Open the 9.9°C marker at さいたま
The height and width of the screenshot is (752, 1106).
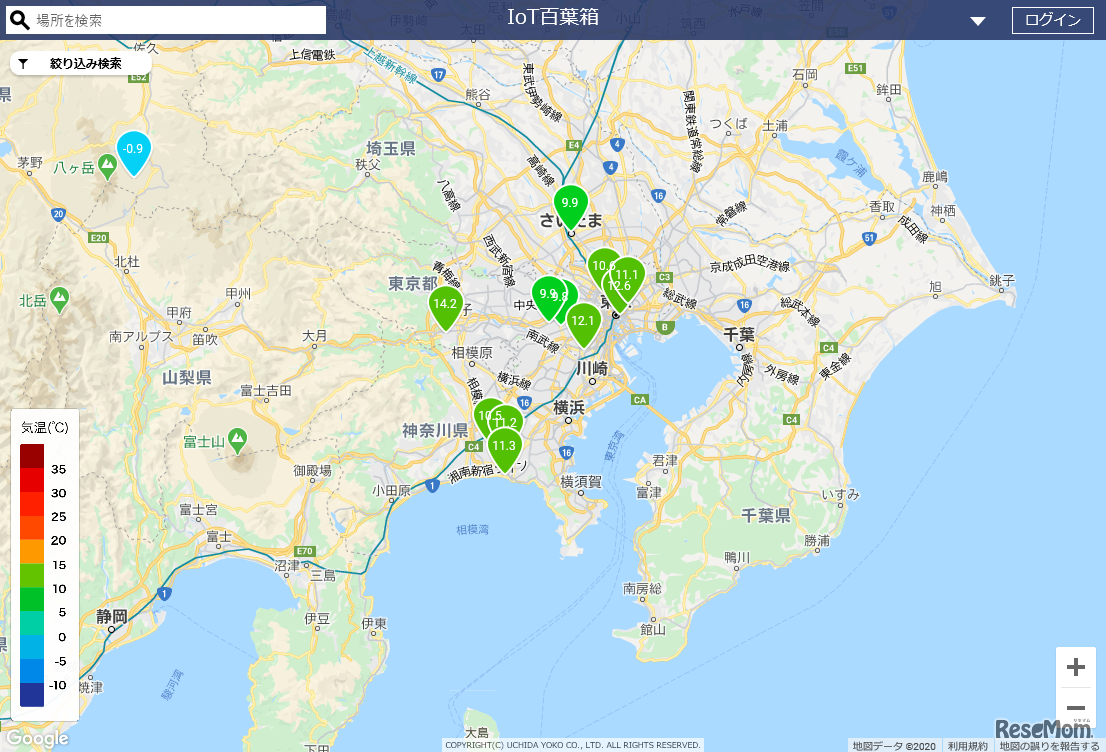point(570,204)
